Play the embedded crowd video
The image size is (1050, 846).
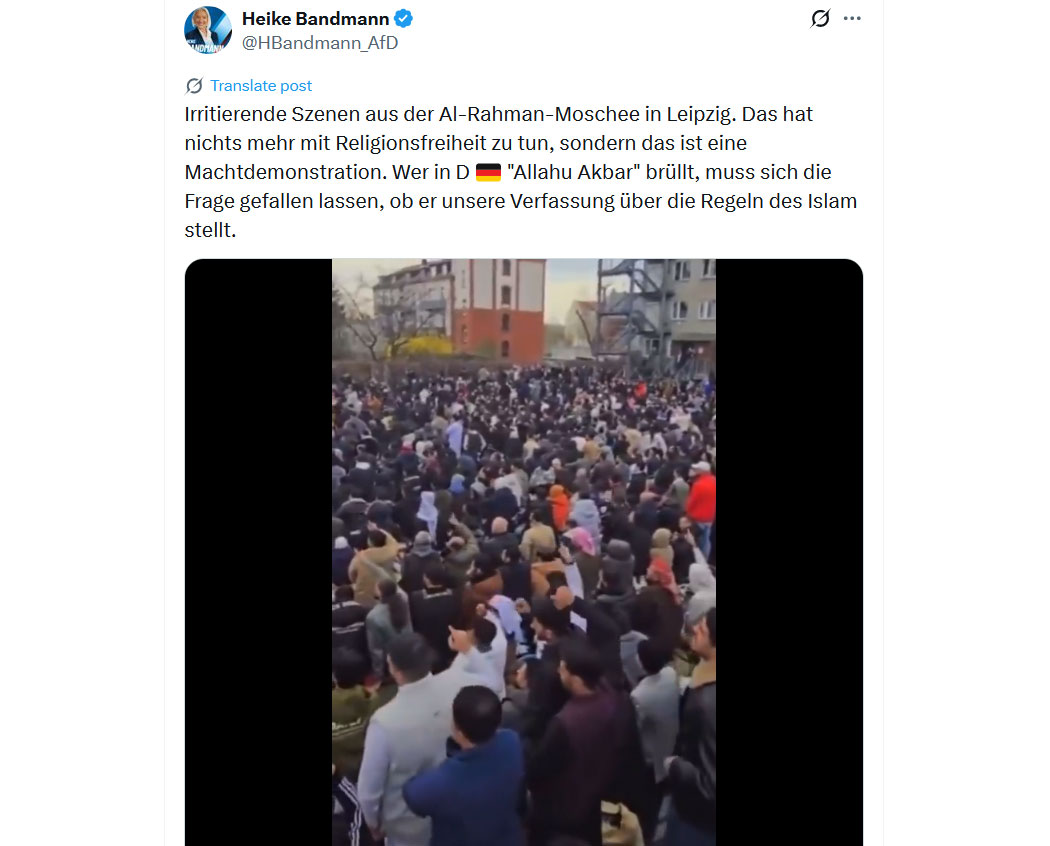click(524, 552)
